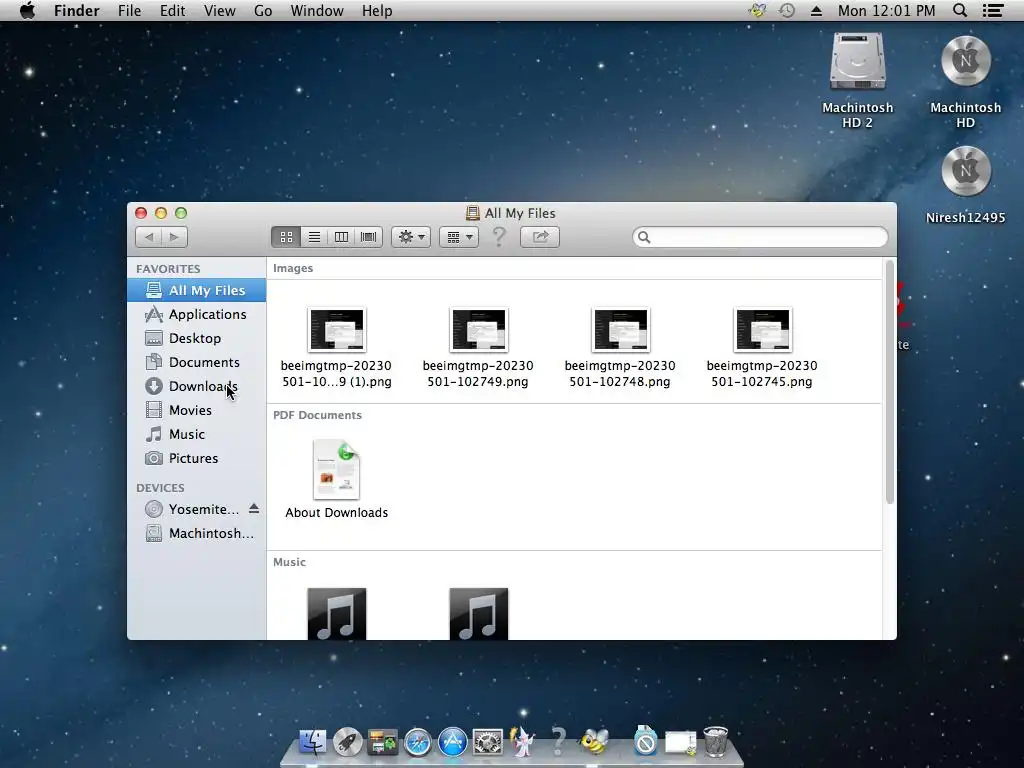Select the second music file icon
The width and height of the screenshot is (1024, 768).
(479, 614)
